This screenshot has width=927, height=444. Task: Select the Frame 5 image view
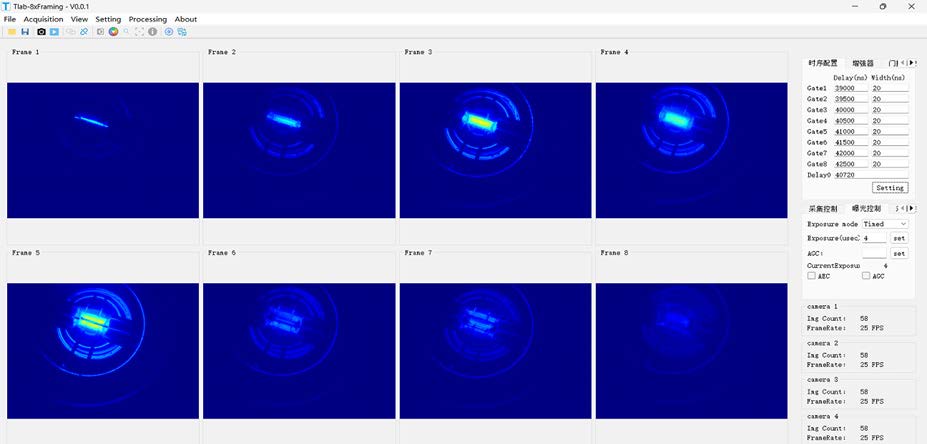102,333
